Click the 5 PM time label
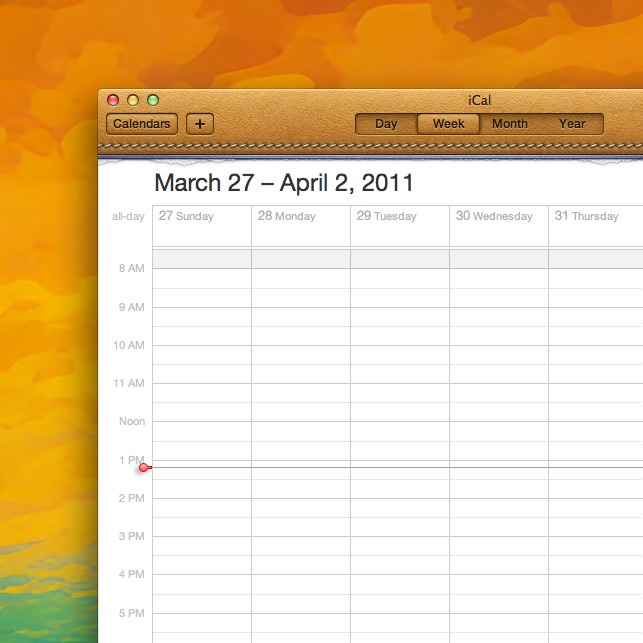 132,613
